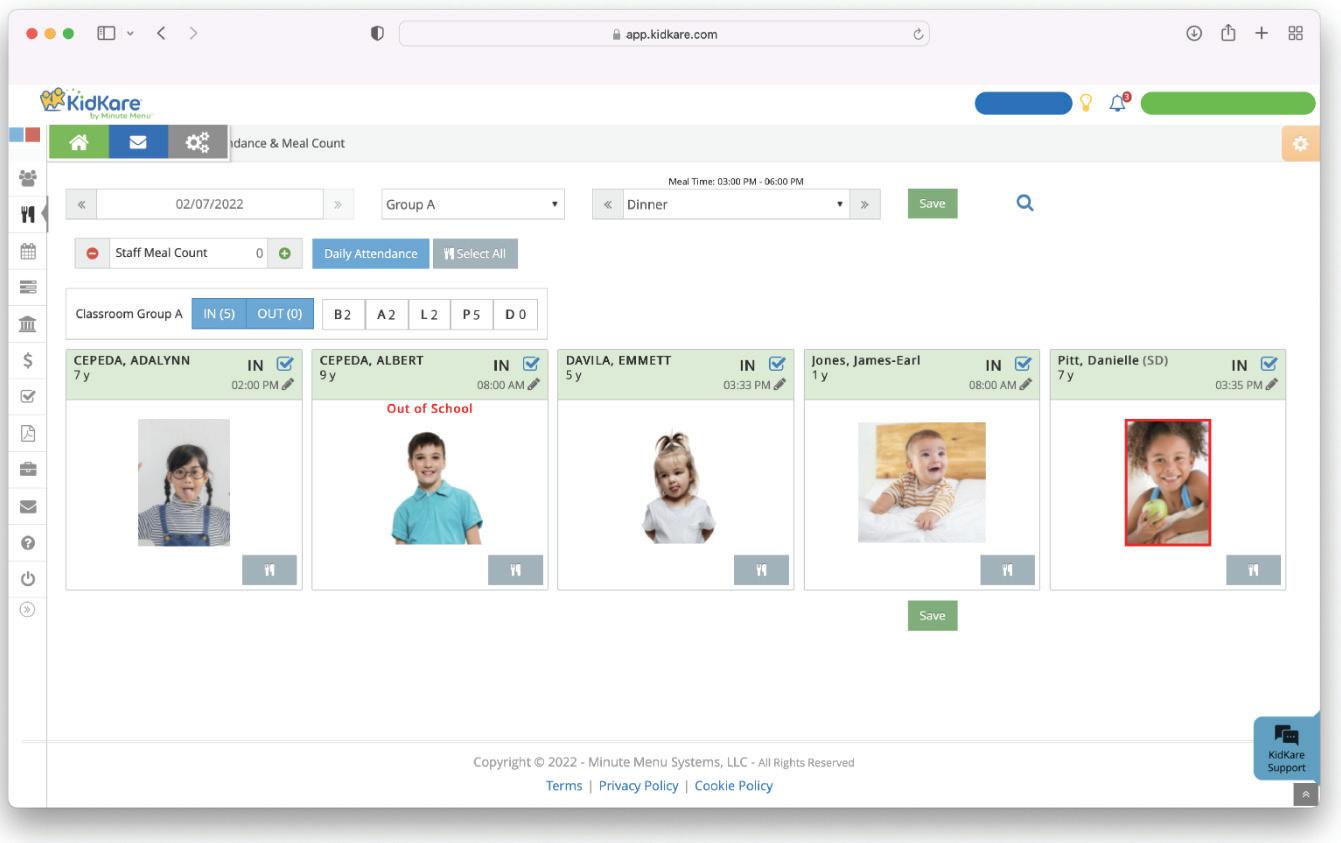Screen dimensions: 1341x843
Task: Open the calendar sidebar icon
Action: click(x=28, y=251)
